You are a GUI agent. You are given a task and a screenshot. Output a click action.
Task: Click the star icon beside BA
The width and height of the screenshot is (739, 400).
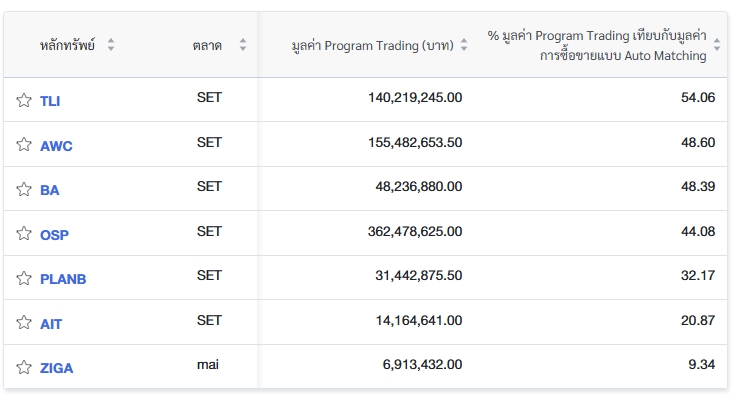pos(24,189)
